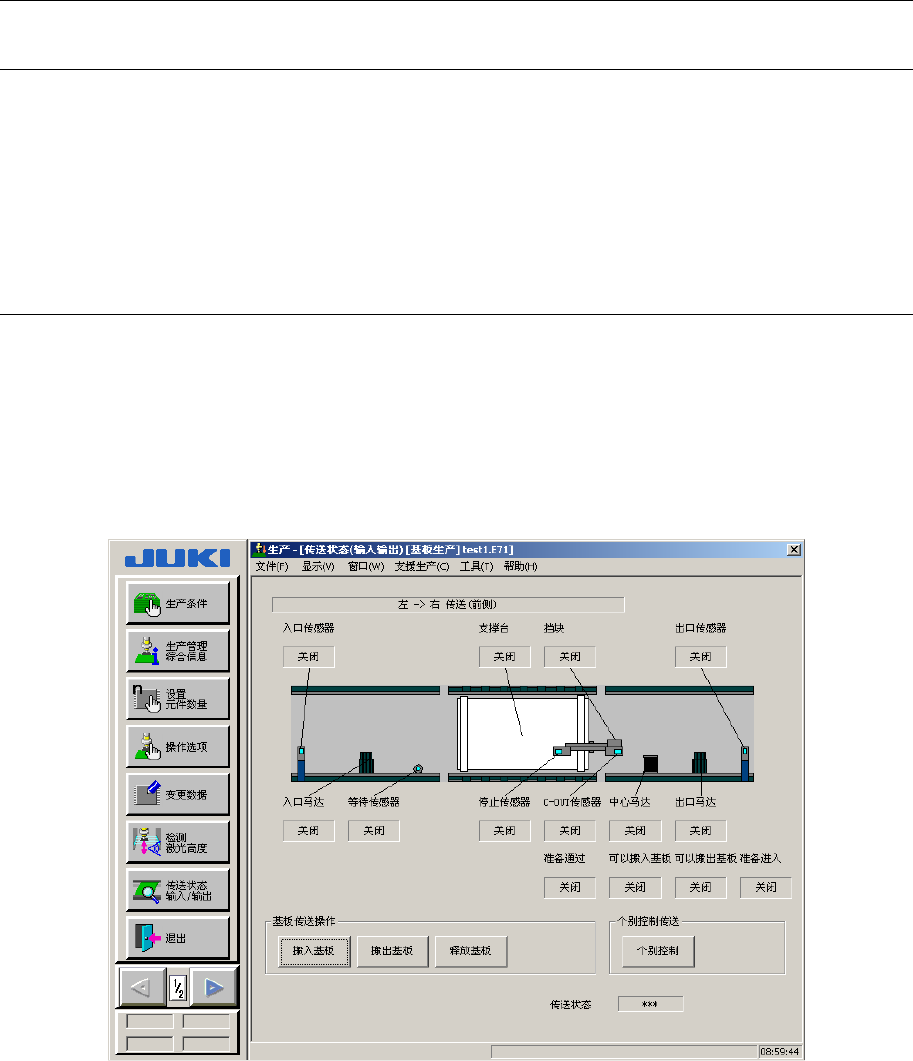Open the 显示(V) menu
Image resolution: width=913 pixels, height=1061 pixels.
click(x=318, y=566)
